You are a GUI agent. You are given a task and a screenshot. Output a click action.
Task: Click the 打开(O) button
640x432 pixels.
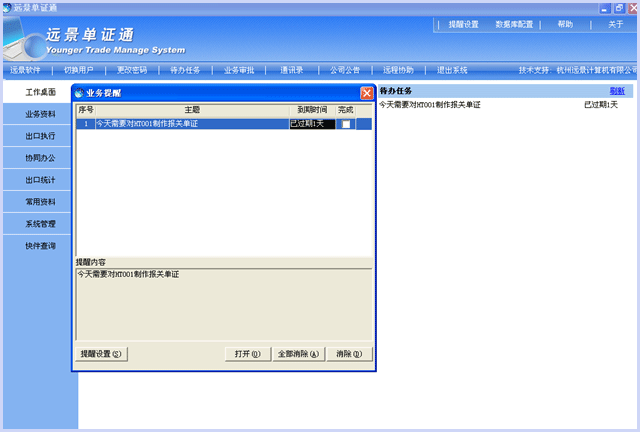click(x=248, y=354)
